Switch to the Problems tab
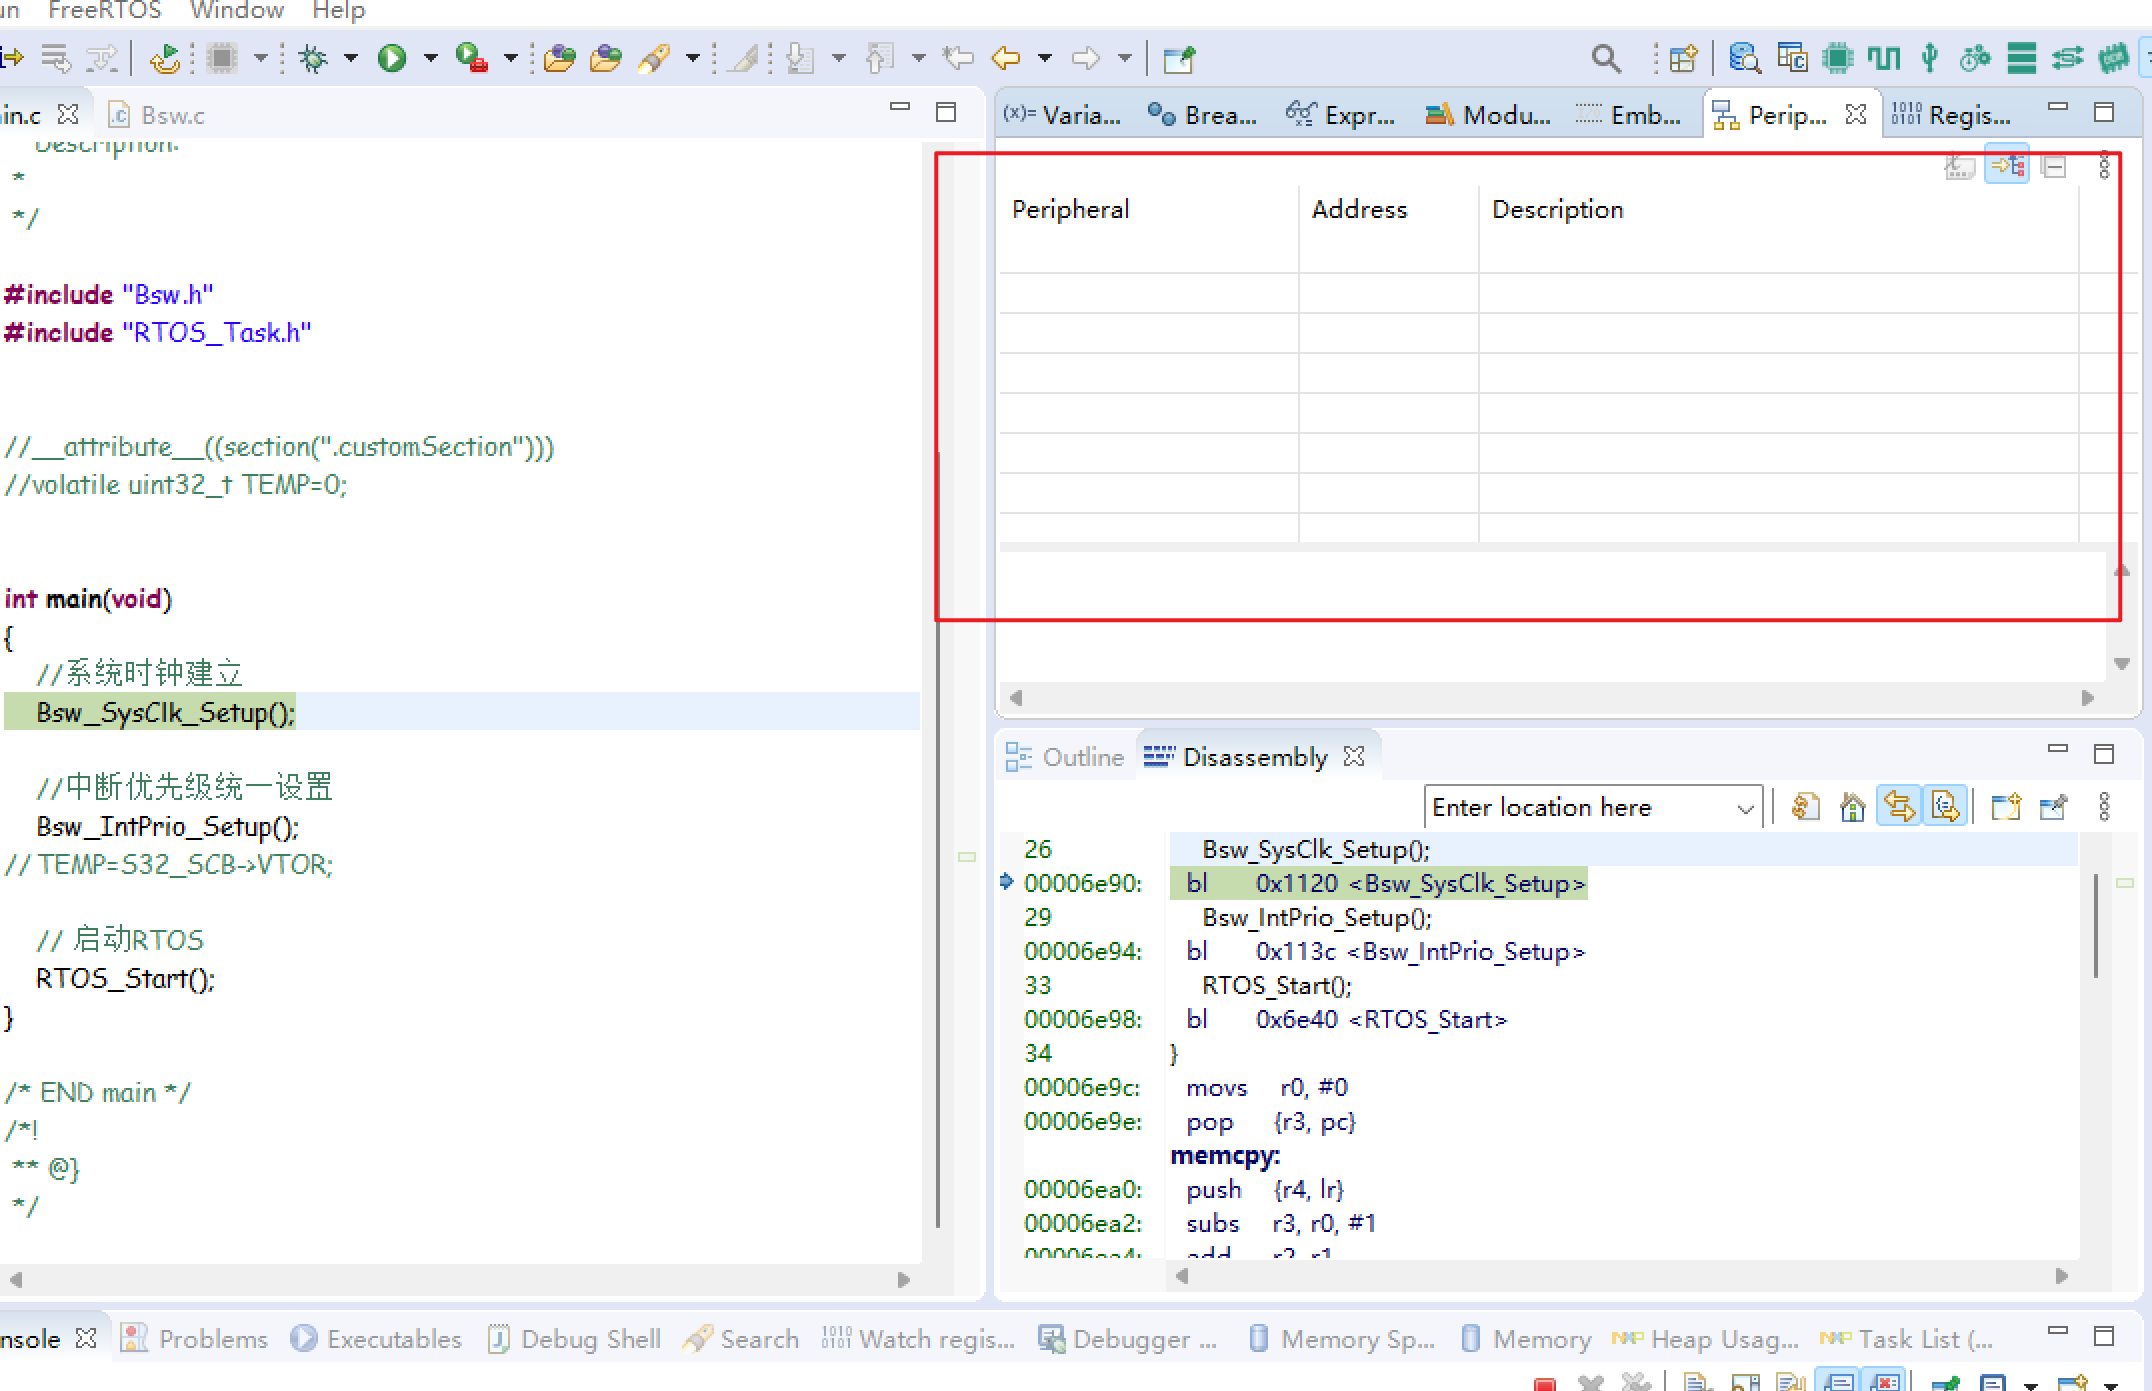2152x1391 pixels. click(194, 1339)
